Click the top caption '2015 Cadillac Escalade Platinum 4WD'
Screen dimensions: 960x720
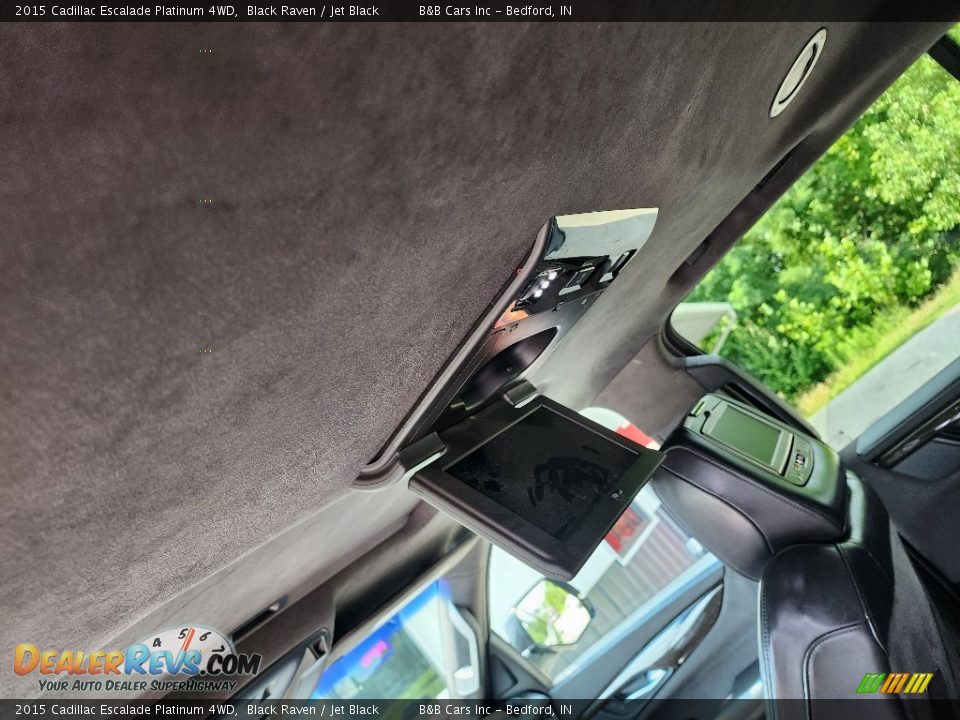125,11
